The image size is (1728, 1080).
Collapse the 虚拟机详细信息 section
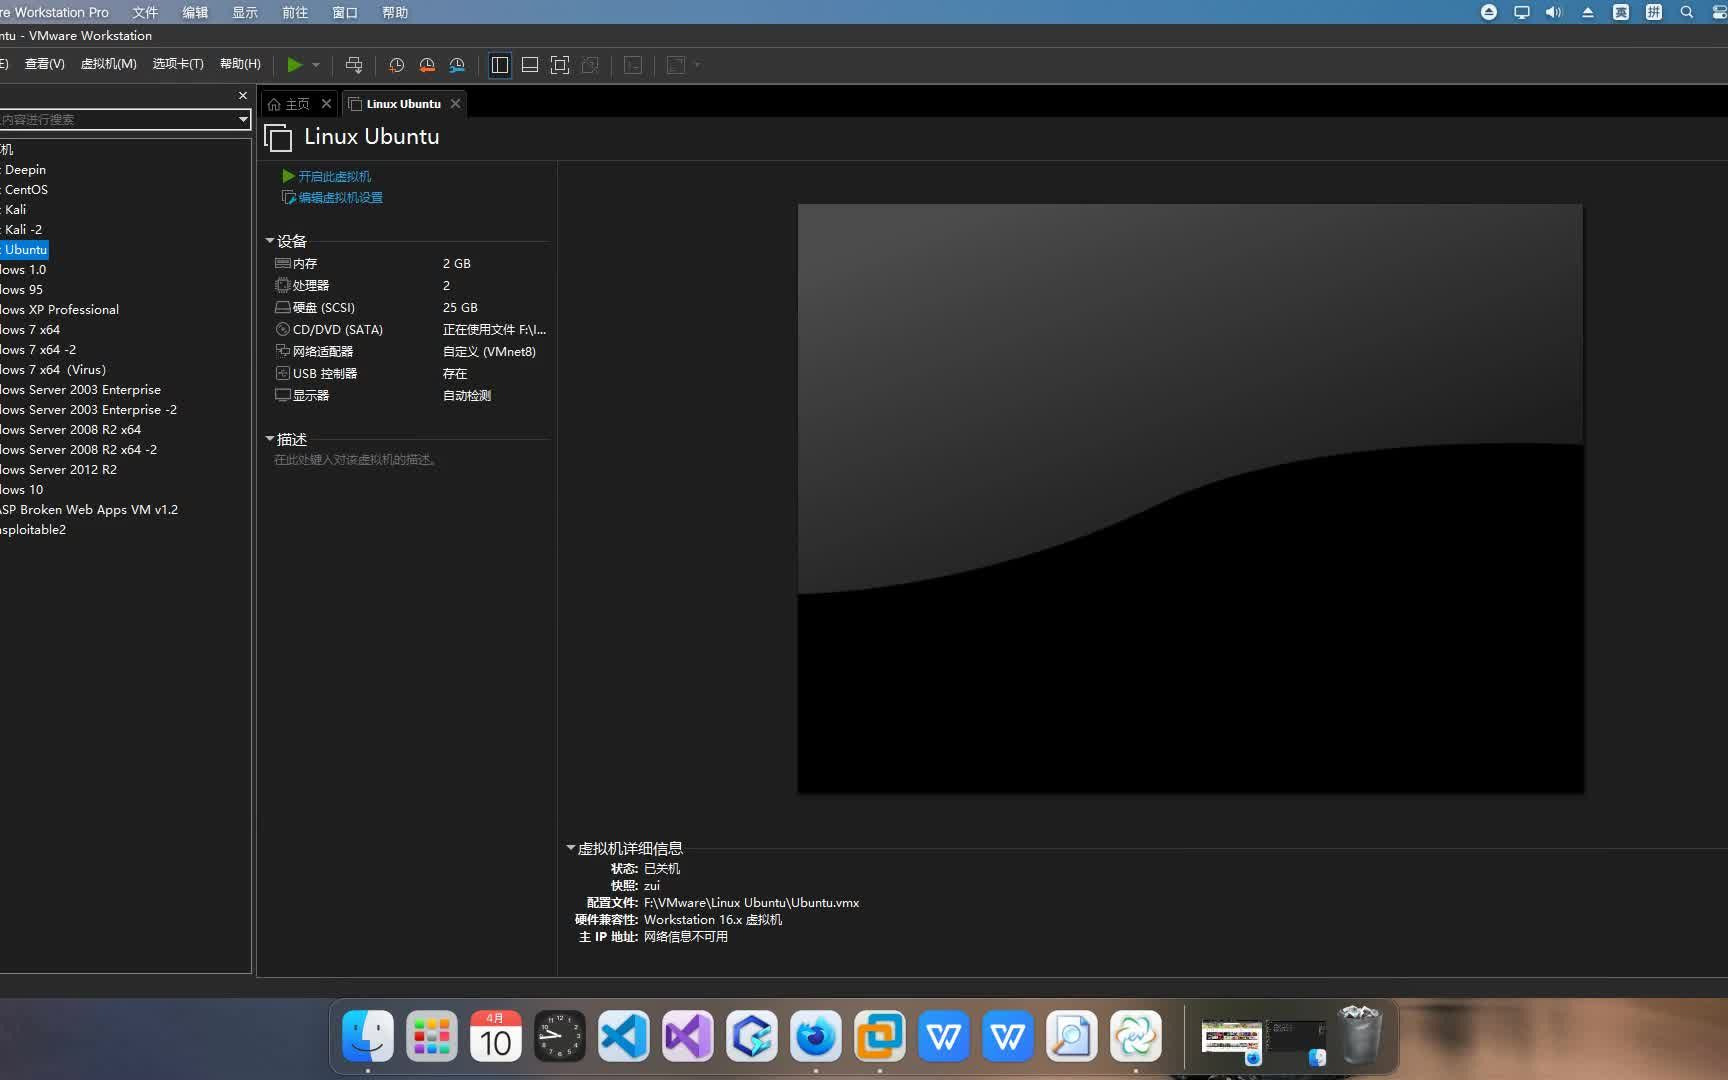(571, 848)
